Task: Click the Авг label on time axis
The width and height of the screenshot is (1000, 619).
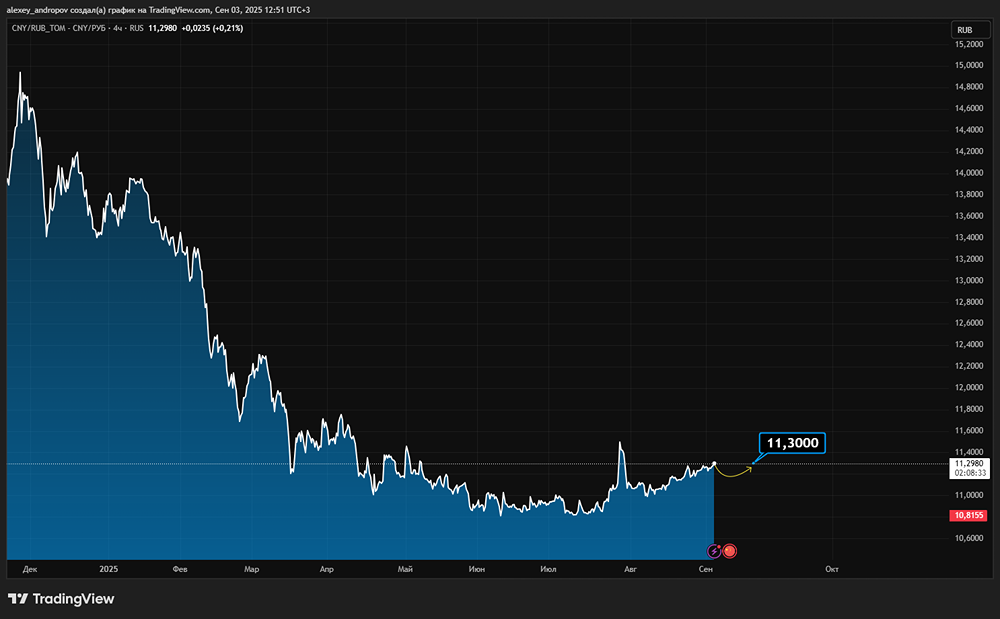Action: pyautogui.click(x=630, y=569)
